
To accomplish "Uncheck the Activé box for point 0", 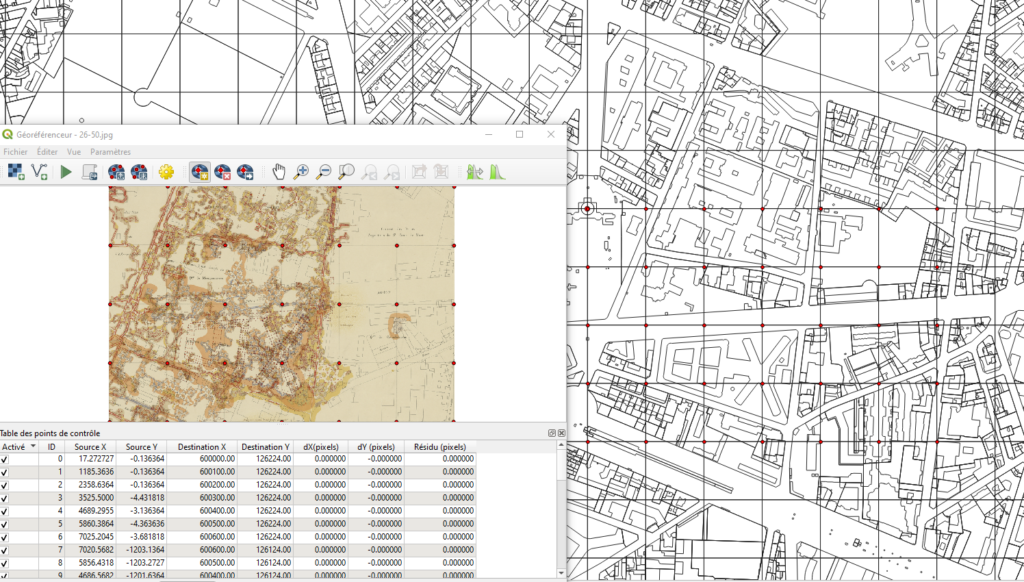I will [5, 459].
